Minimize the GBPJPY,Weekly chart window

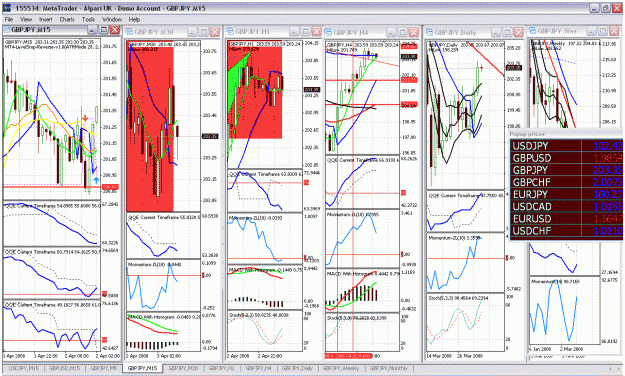tap(592, 31)
